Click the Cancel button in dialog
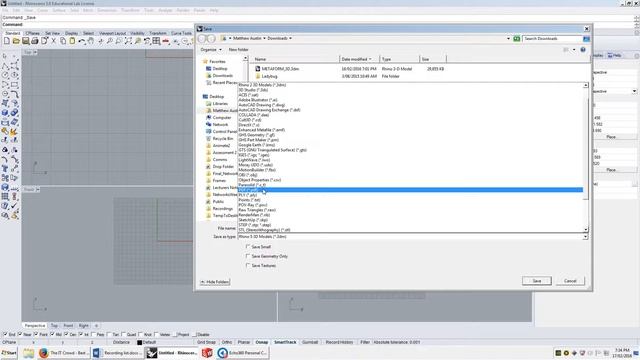 pyautogui.click(x=570, y=281)
